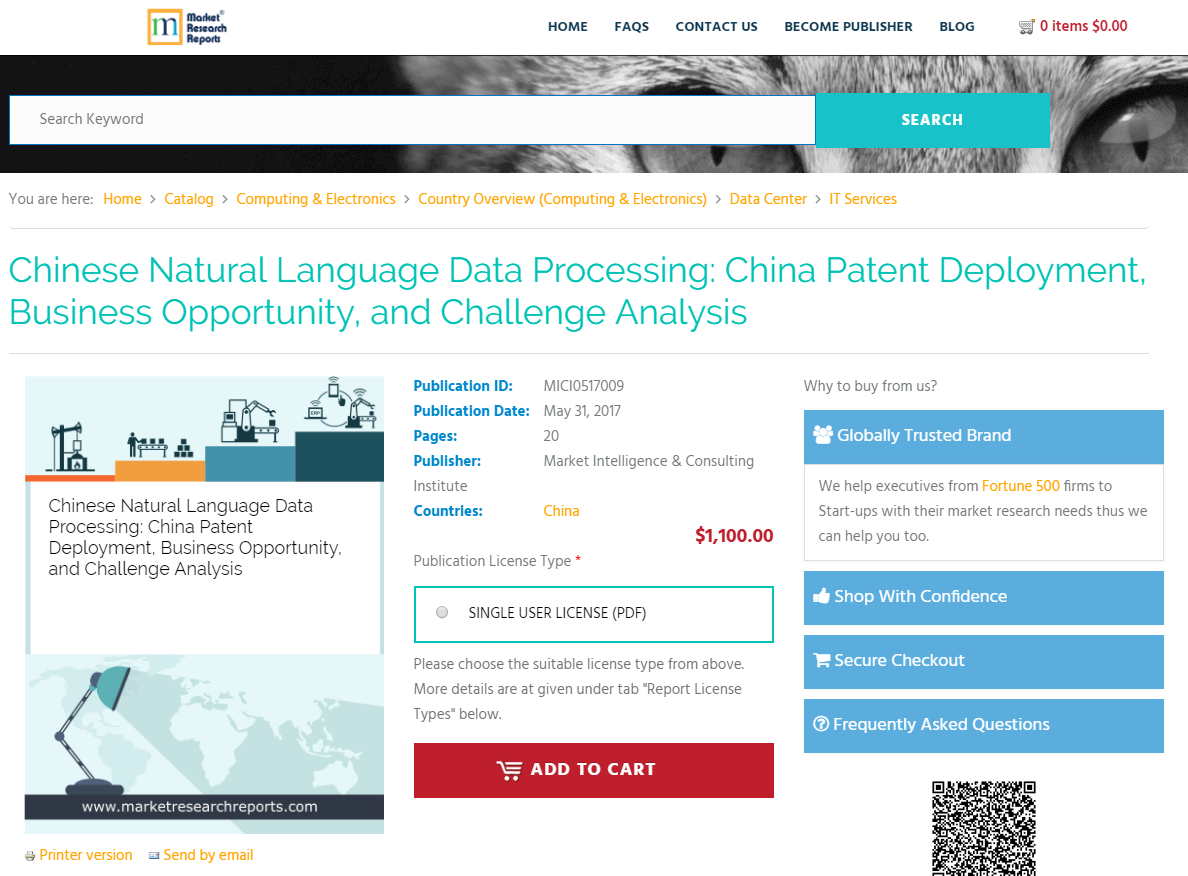1188x876 pixels.
Task: Click the Market Research Reports logo
Action: (186, 26)
